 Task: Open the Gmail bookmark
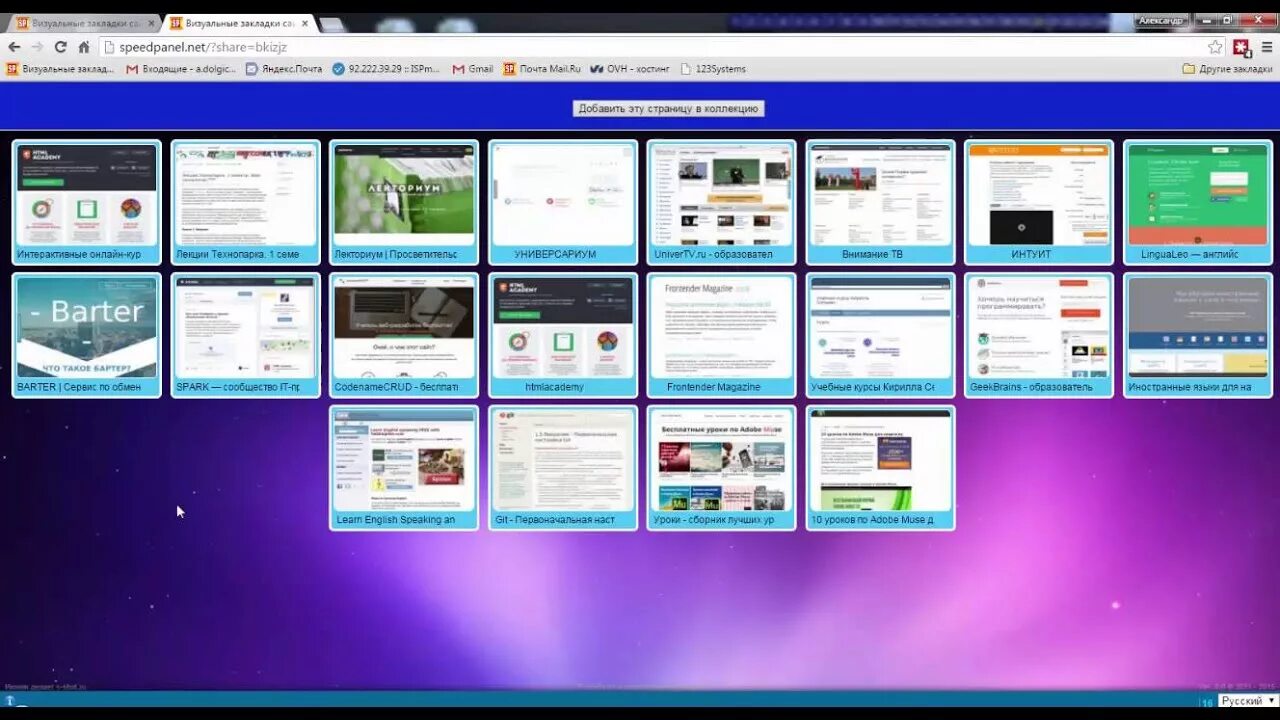(x=473, y=69)
